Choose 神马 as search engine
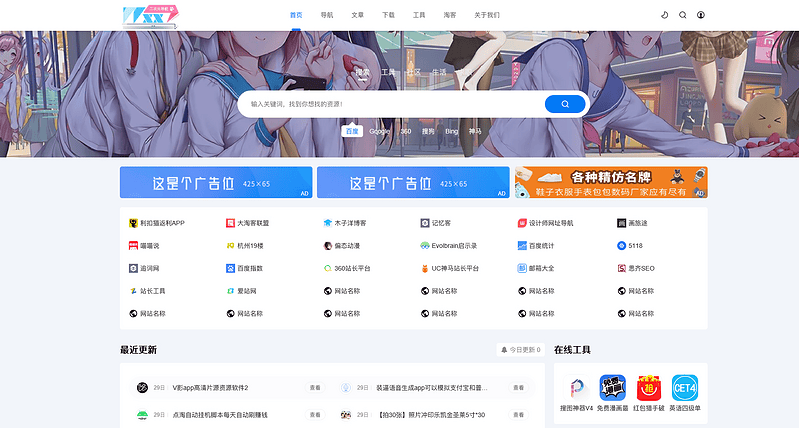This screenshot has height=428, width=799. point(475,131)
